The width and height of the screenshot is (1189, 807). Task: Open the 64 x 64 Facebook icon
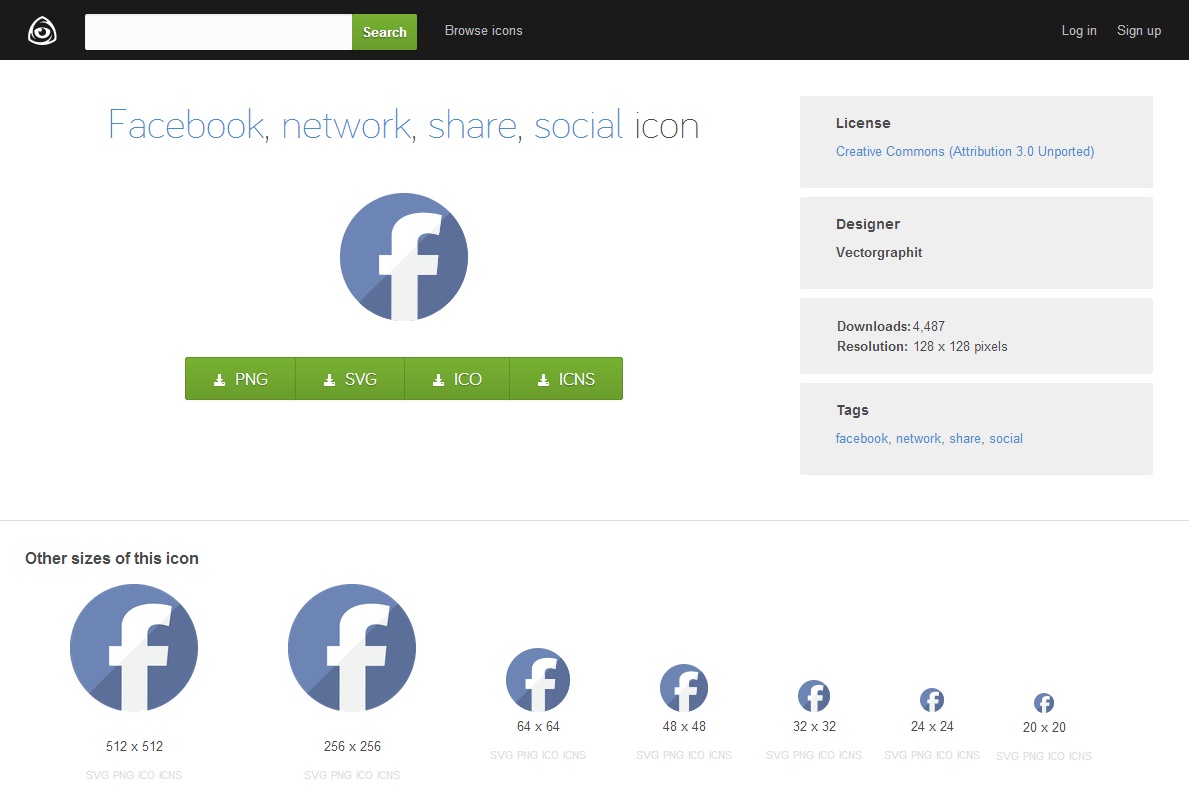pos(538,680)
